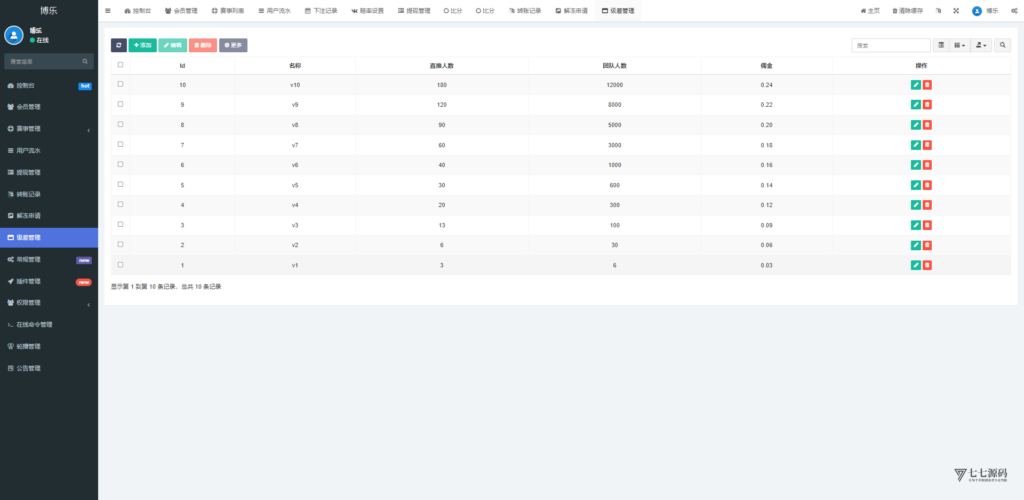Click the table search input field
Image resolution: width=1024 pixels, height=500 pixels.
[x=890, y=45]
